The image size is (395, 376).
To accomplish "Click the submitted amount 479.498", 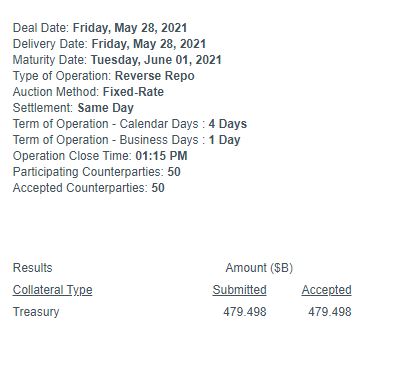I will 245,312.
